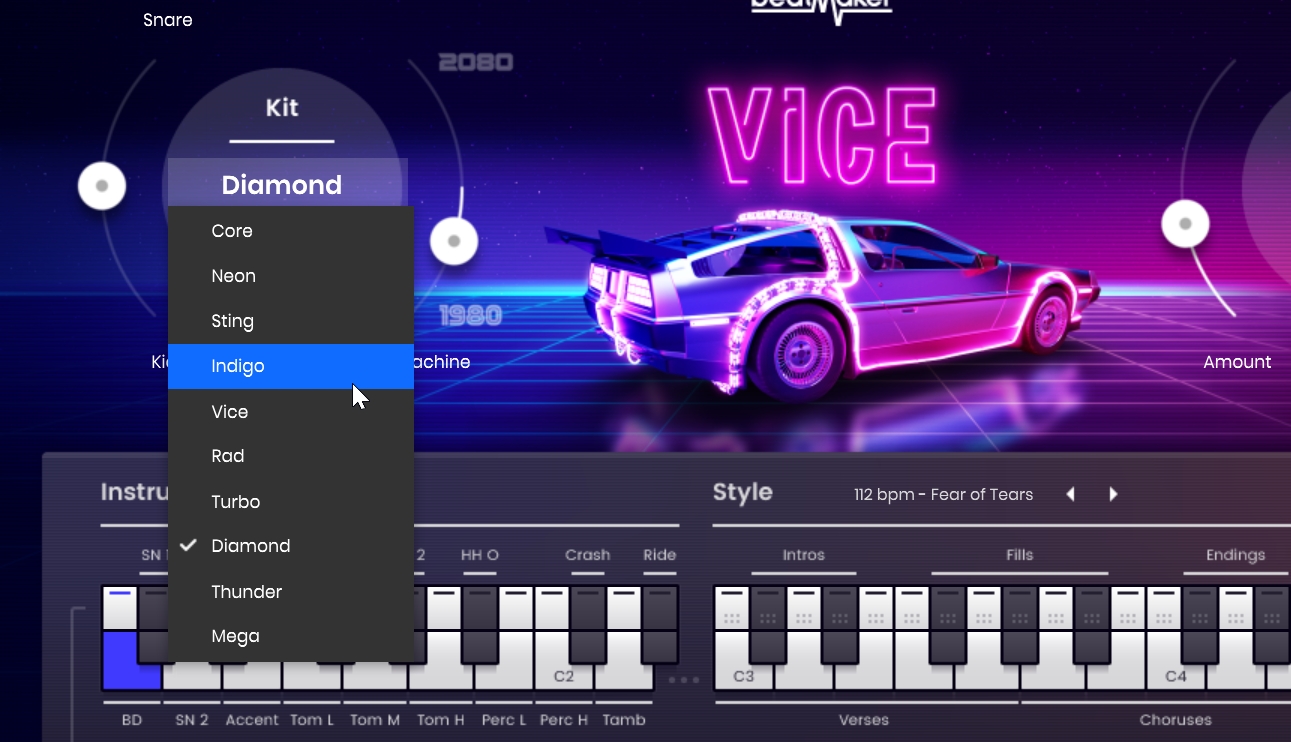This screenshot has height=742, width=1291.
Task: Go to next style with right arrow
Action: click(x=1113, y=494)
